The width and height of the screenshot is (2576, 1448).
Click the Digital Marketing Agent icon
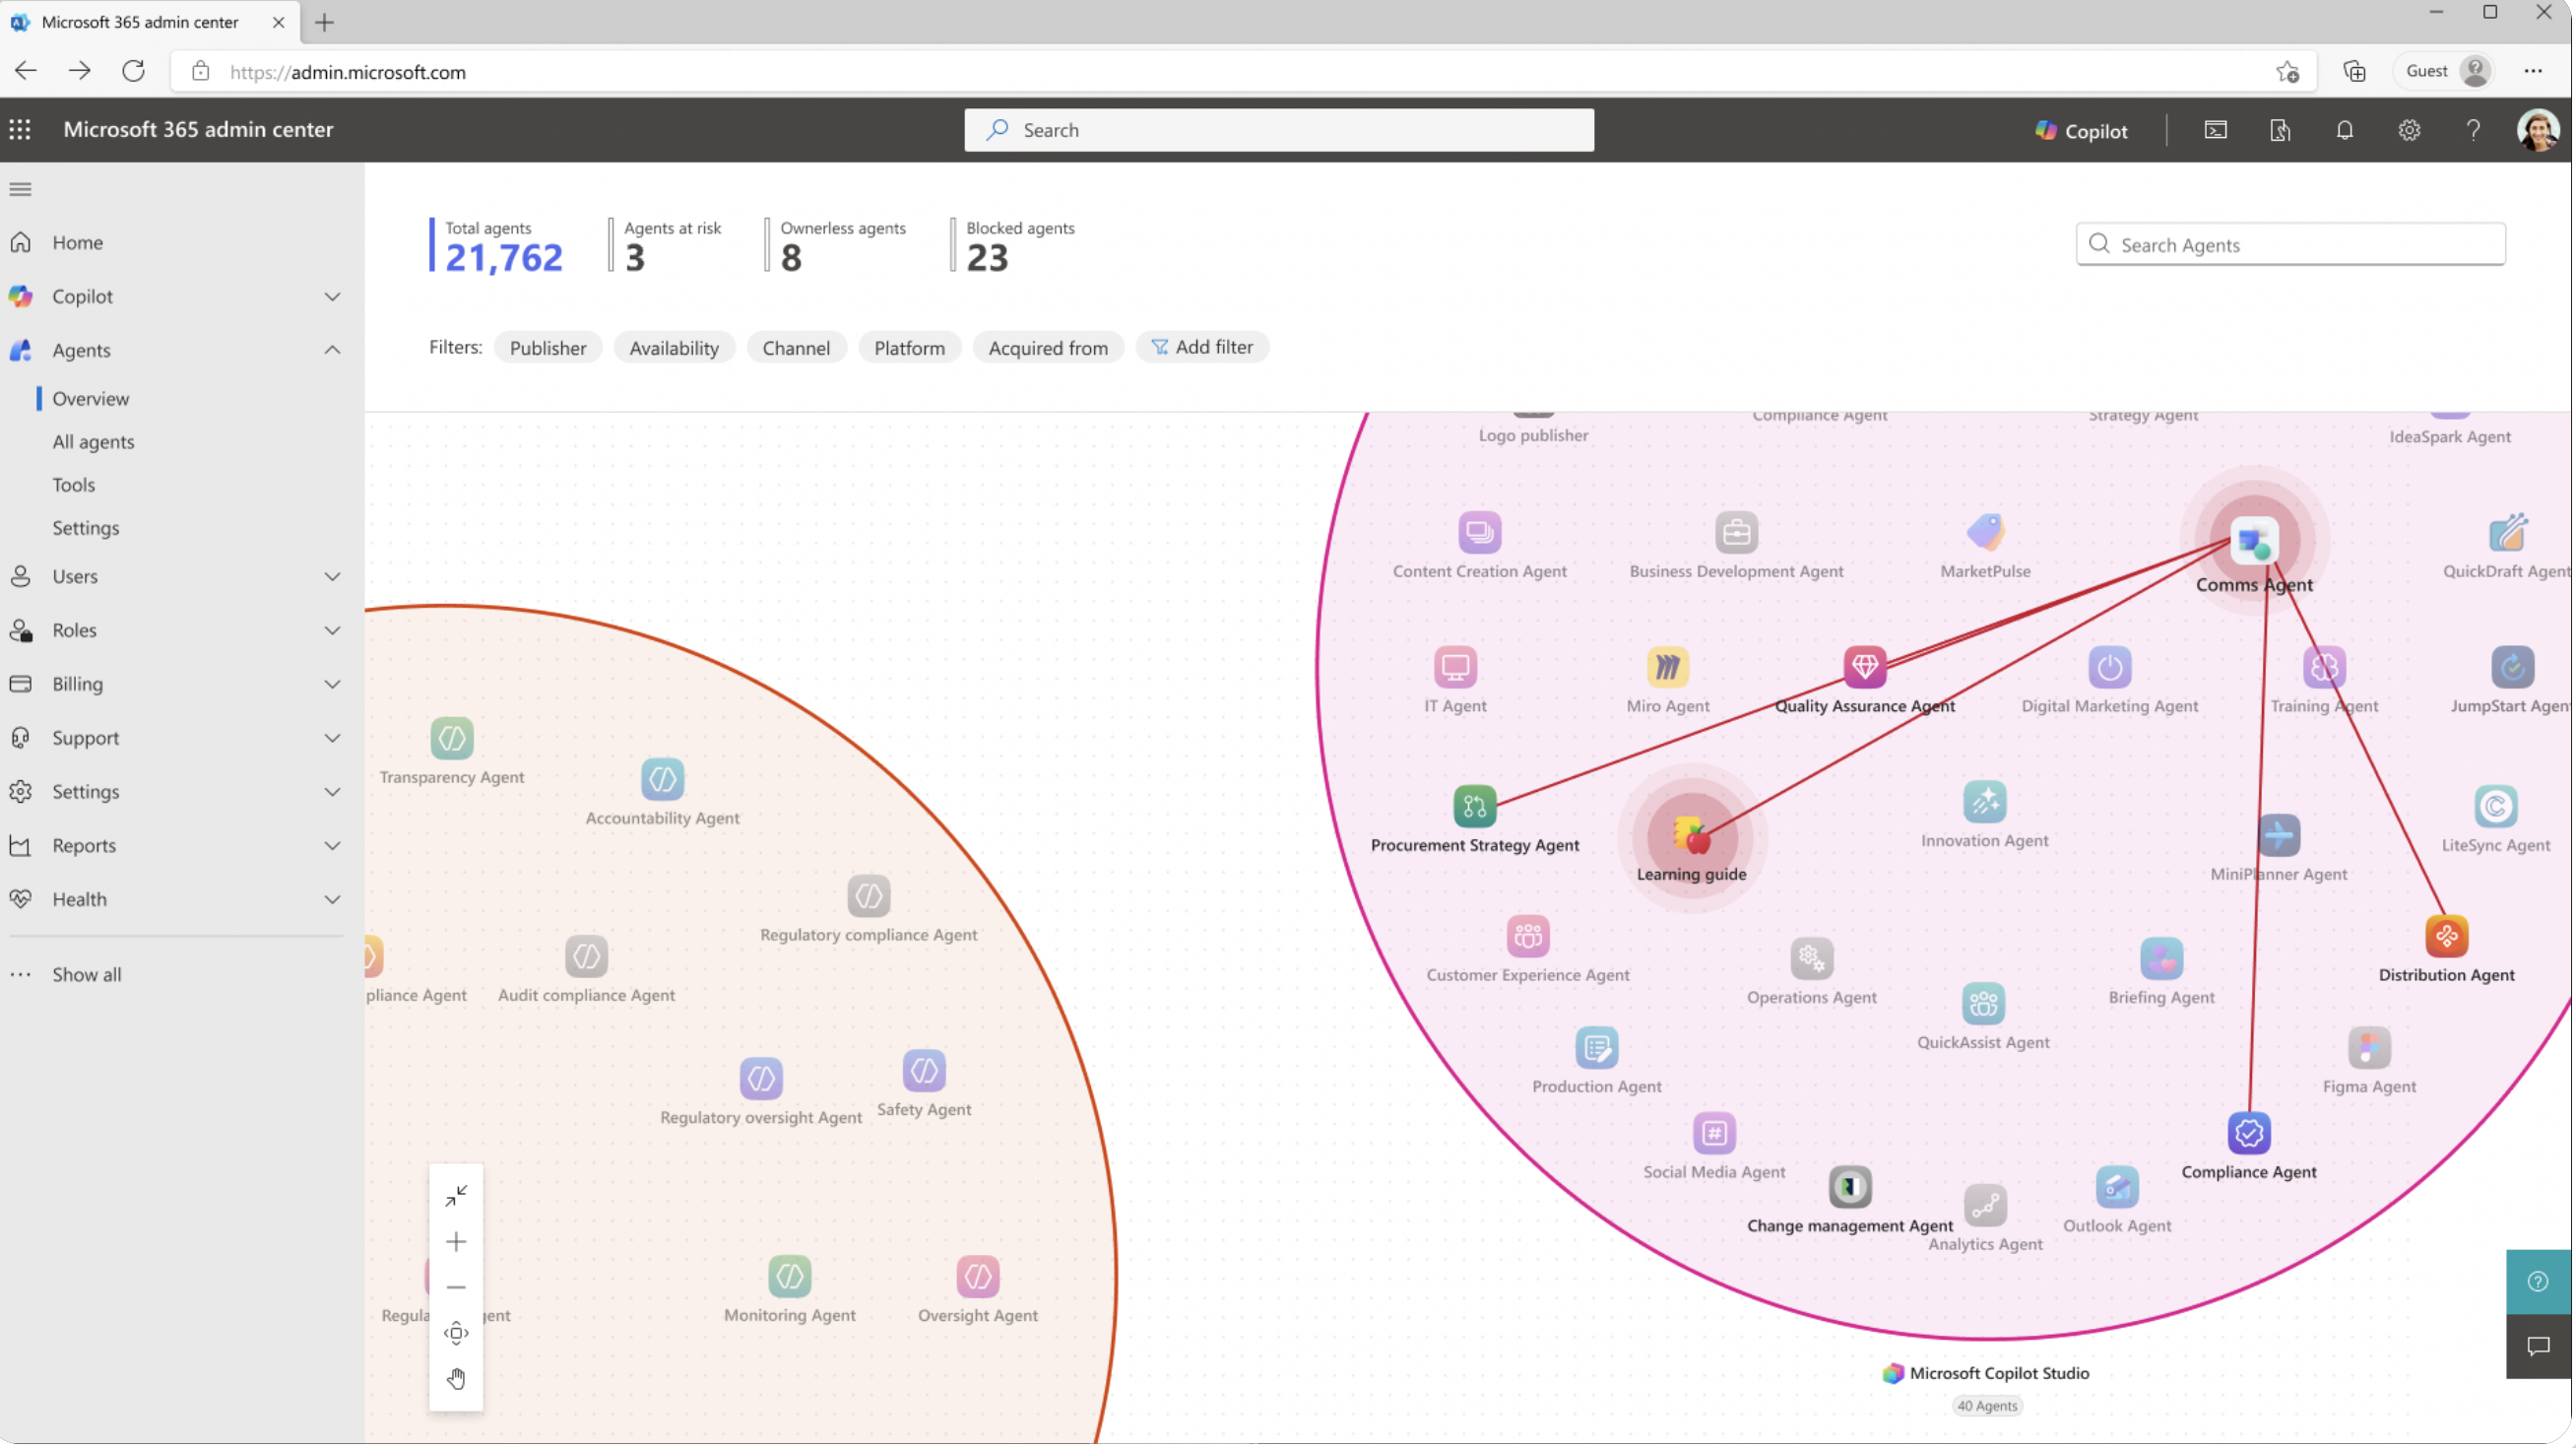pyautogui.click(x=2110, y=667)
